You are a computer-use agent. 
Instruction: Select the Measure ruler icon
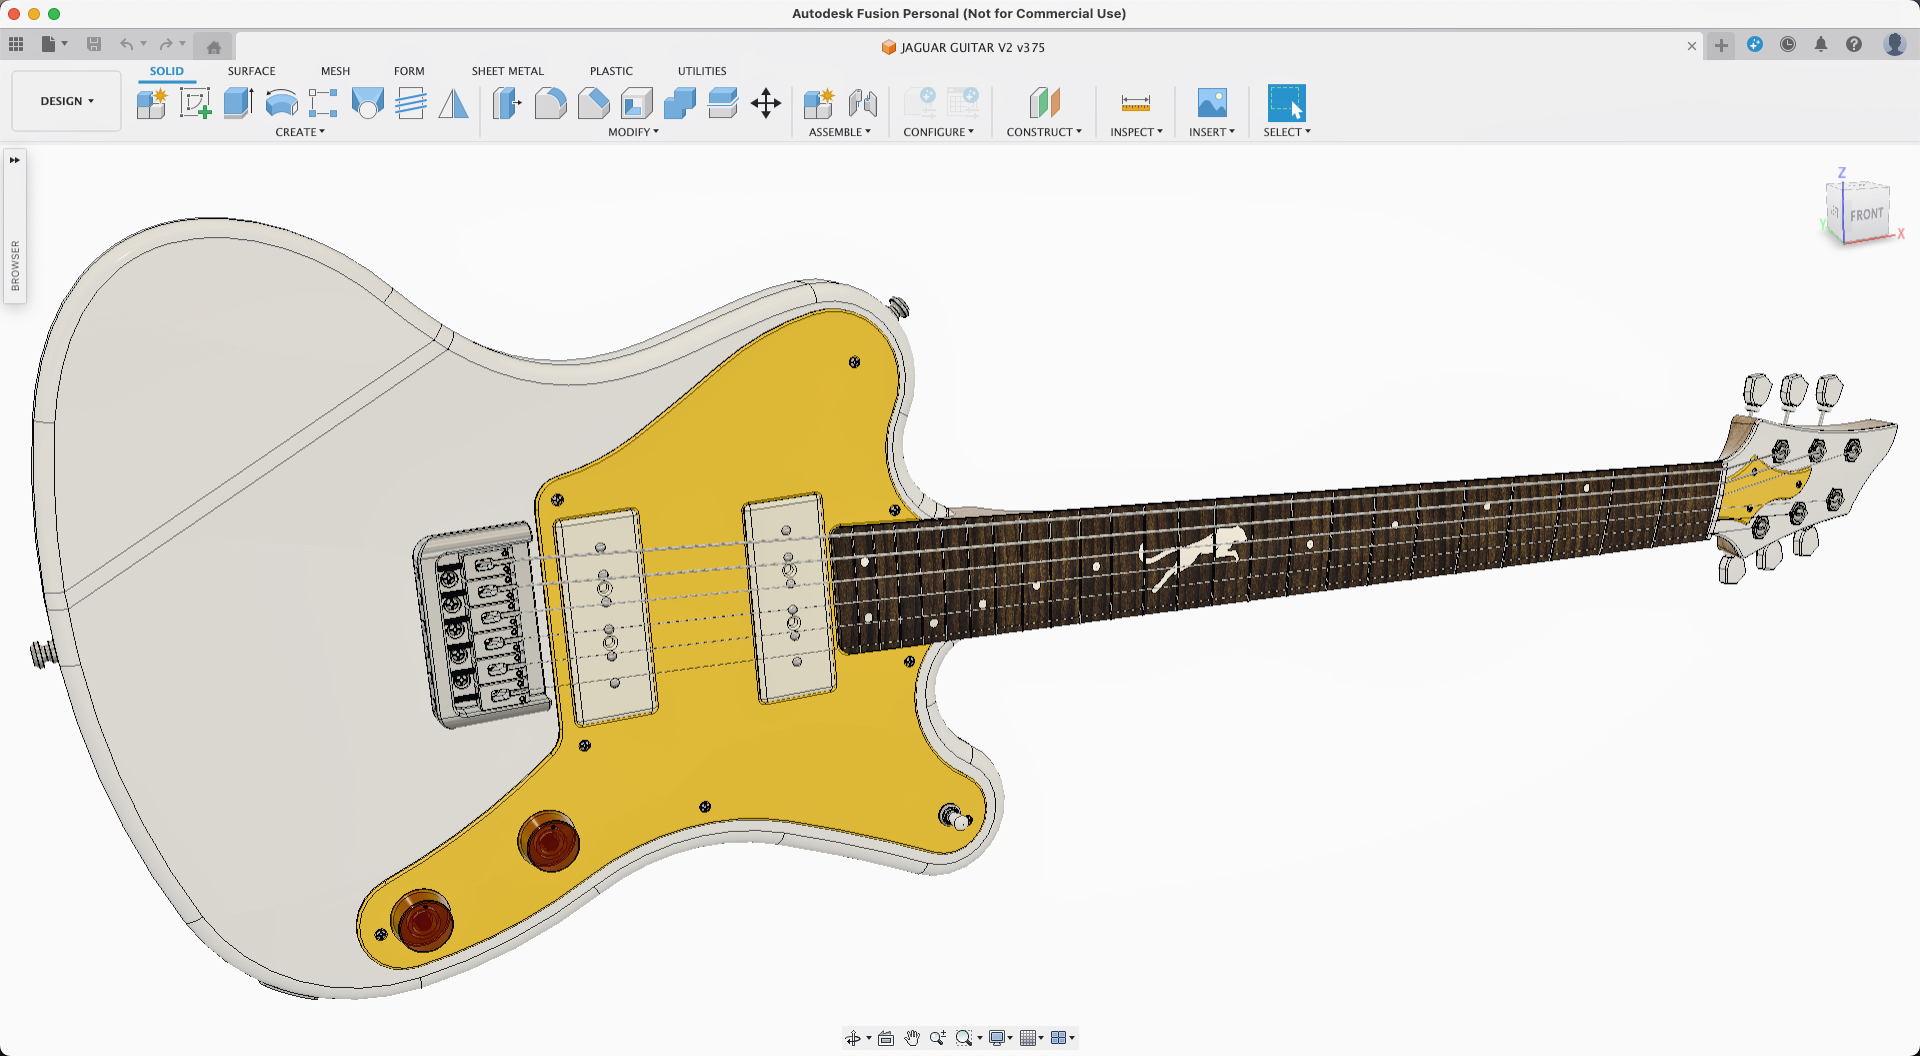click(x=1135, y=103)
